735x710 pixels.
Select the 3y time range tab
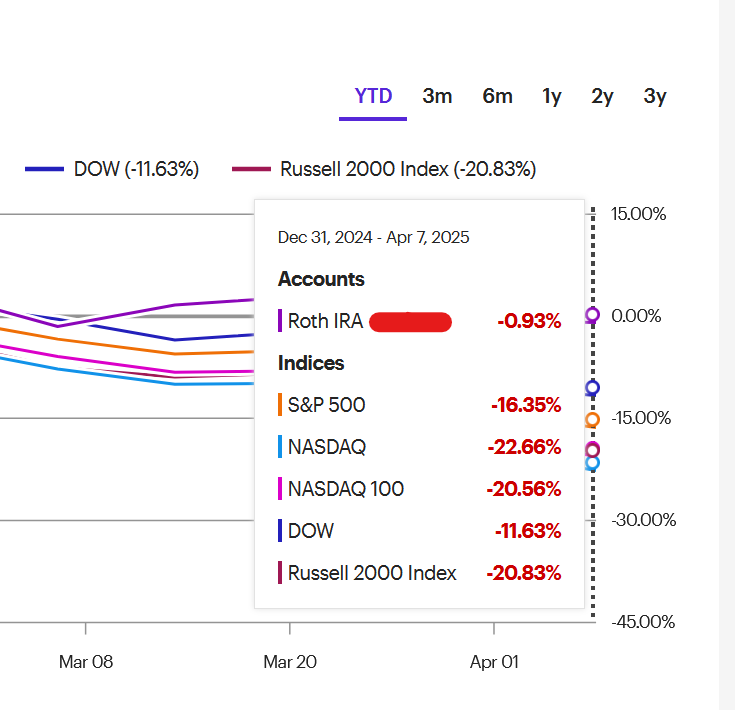coord(655,97)
